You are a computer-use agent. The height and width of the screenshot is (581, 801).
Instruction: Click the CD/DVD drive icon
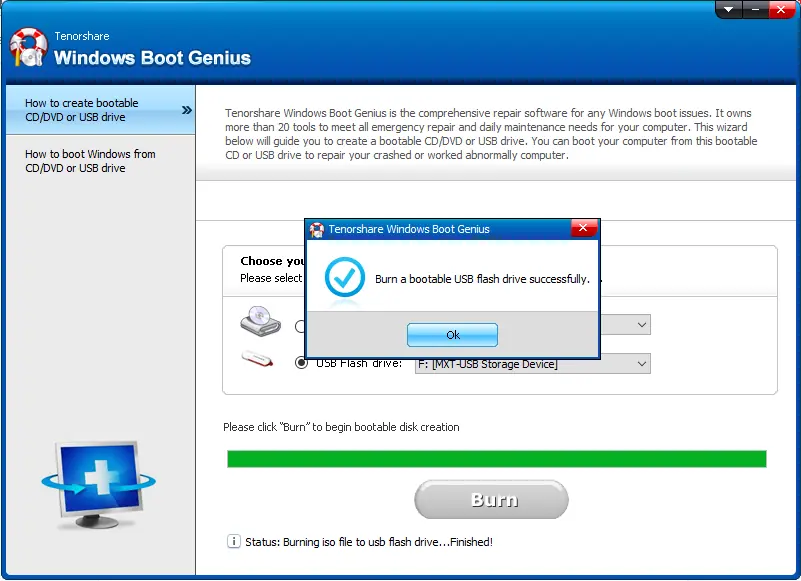pos(261,321)
